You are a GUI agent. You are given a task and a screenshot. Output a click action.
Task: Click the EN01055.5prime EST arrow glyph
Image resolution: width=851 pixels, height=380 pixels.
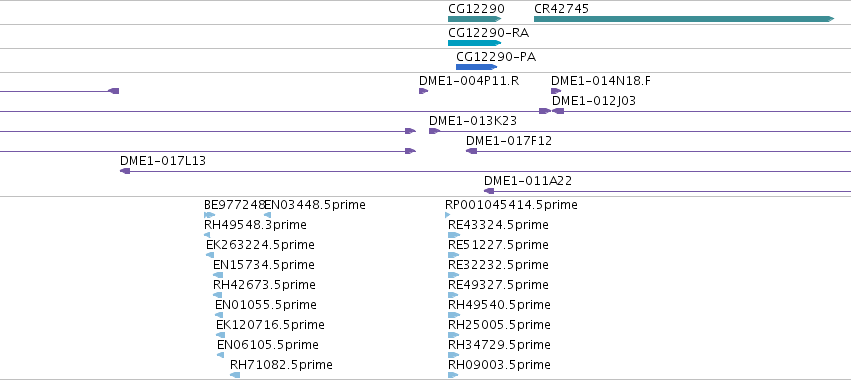point(219,315)
